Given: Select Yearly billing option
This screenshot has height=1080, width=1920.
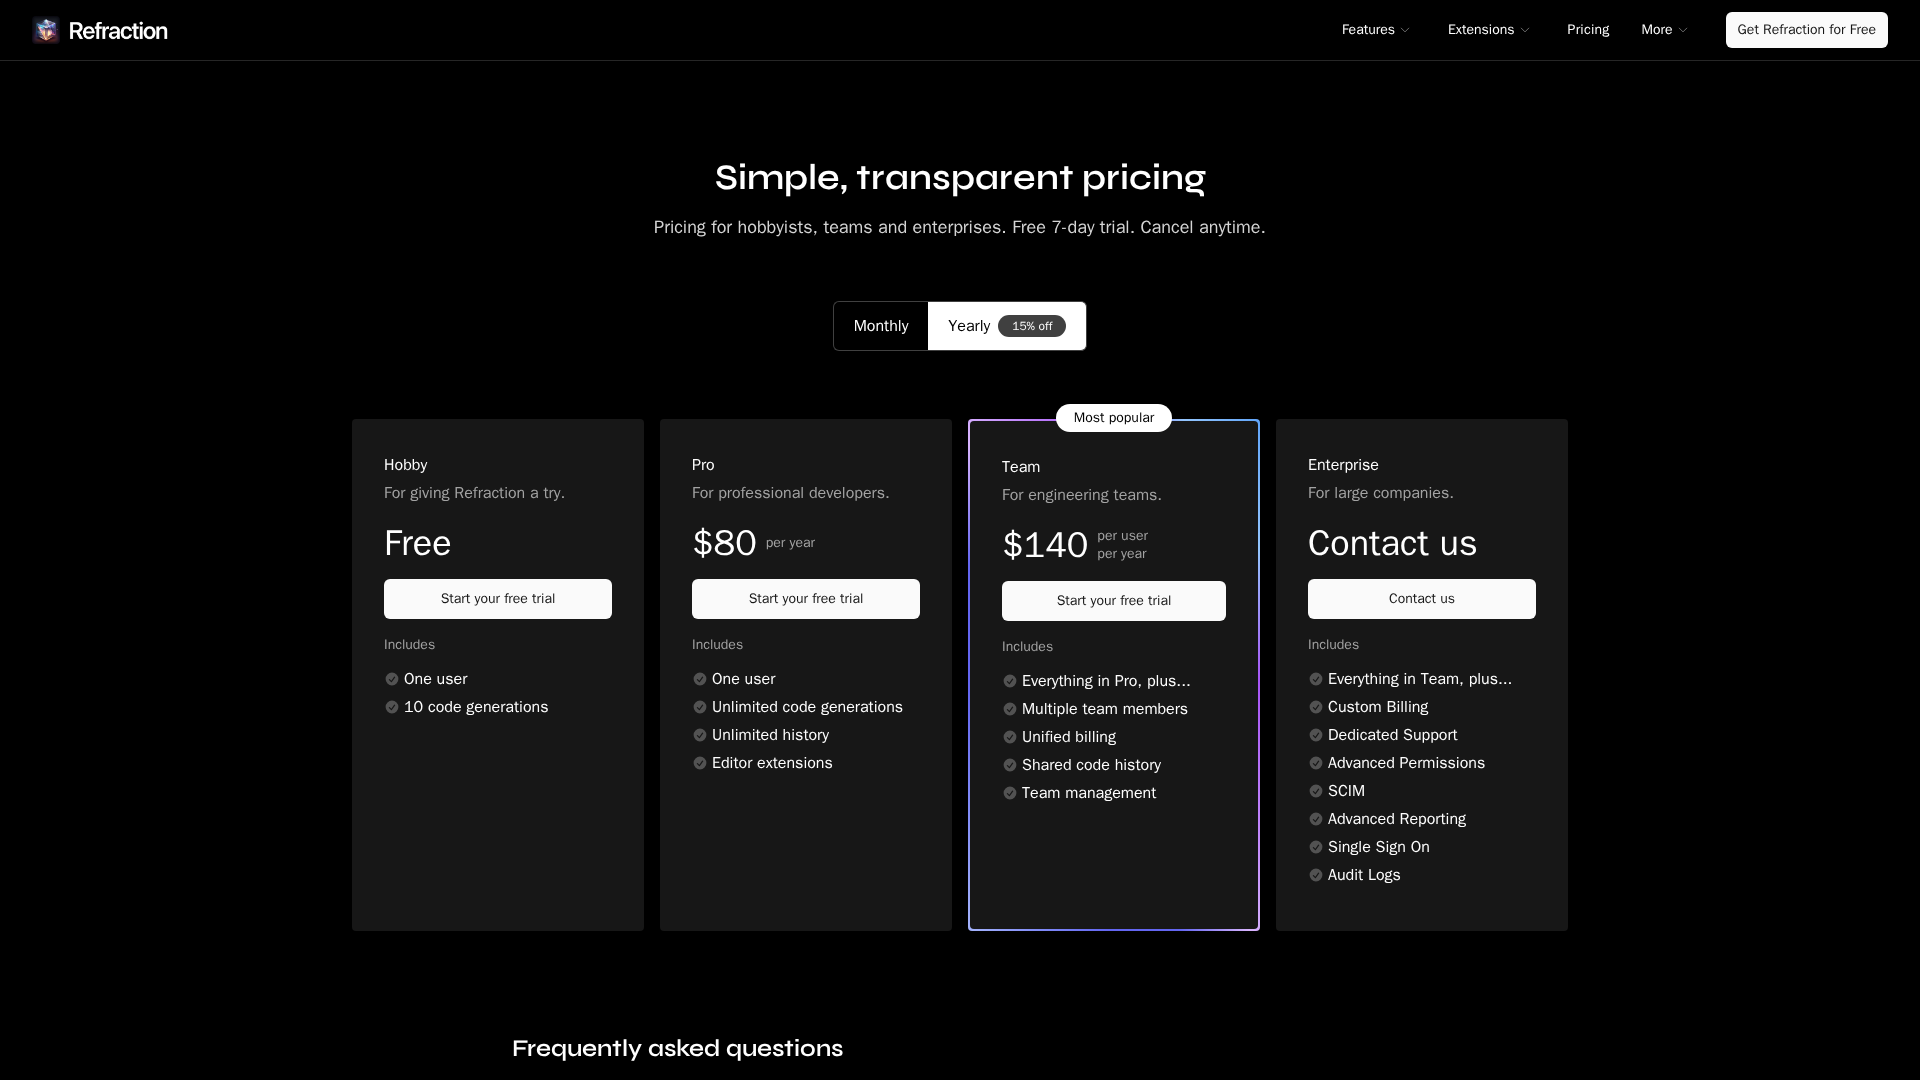Looking at the screenshot, I should (x=969, y=326).
